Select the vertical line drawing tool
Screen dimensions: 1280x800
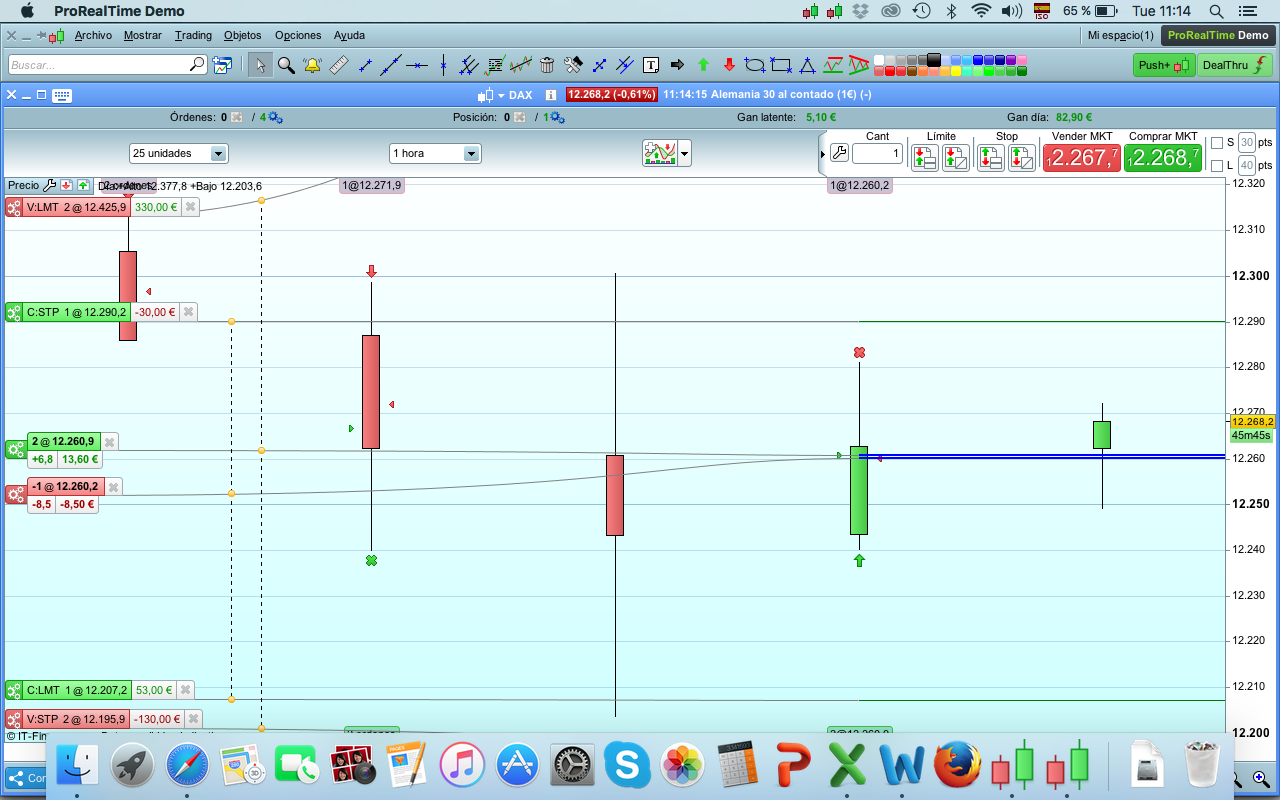pos(443,65)
